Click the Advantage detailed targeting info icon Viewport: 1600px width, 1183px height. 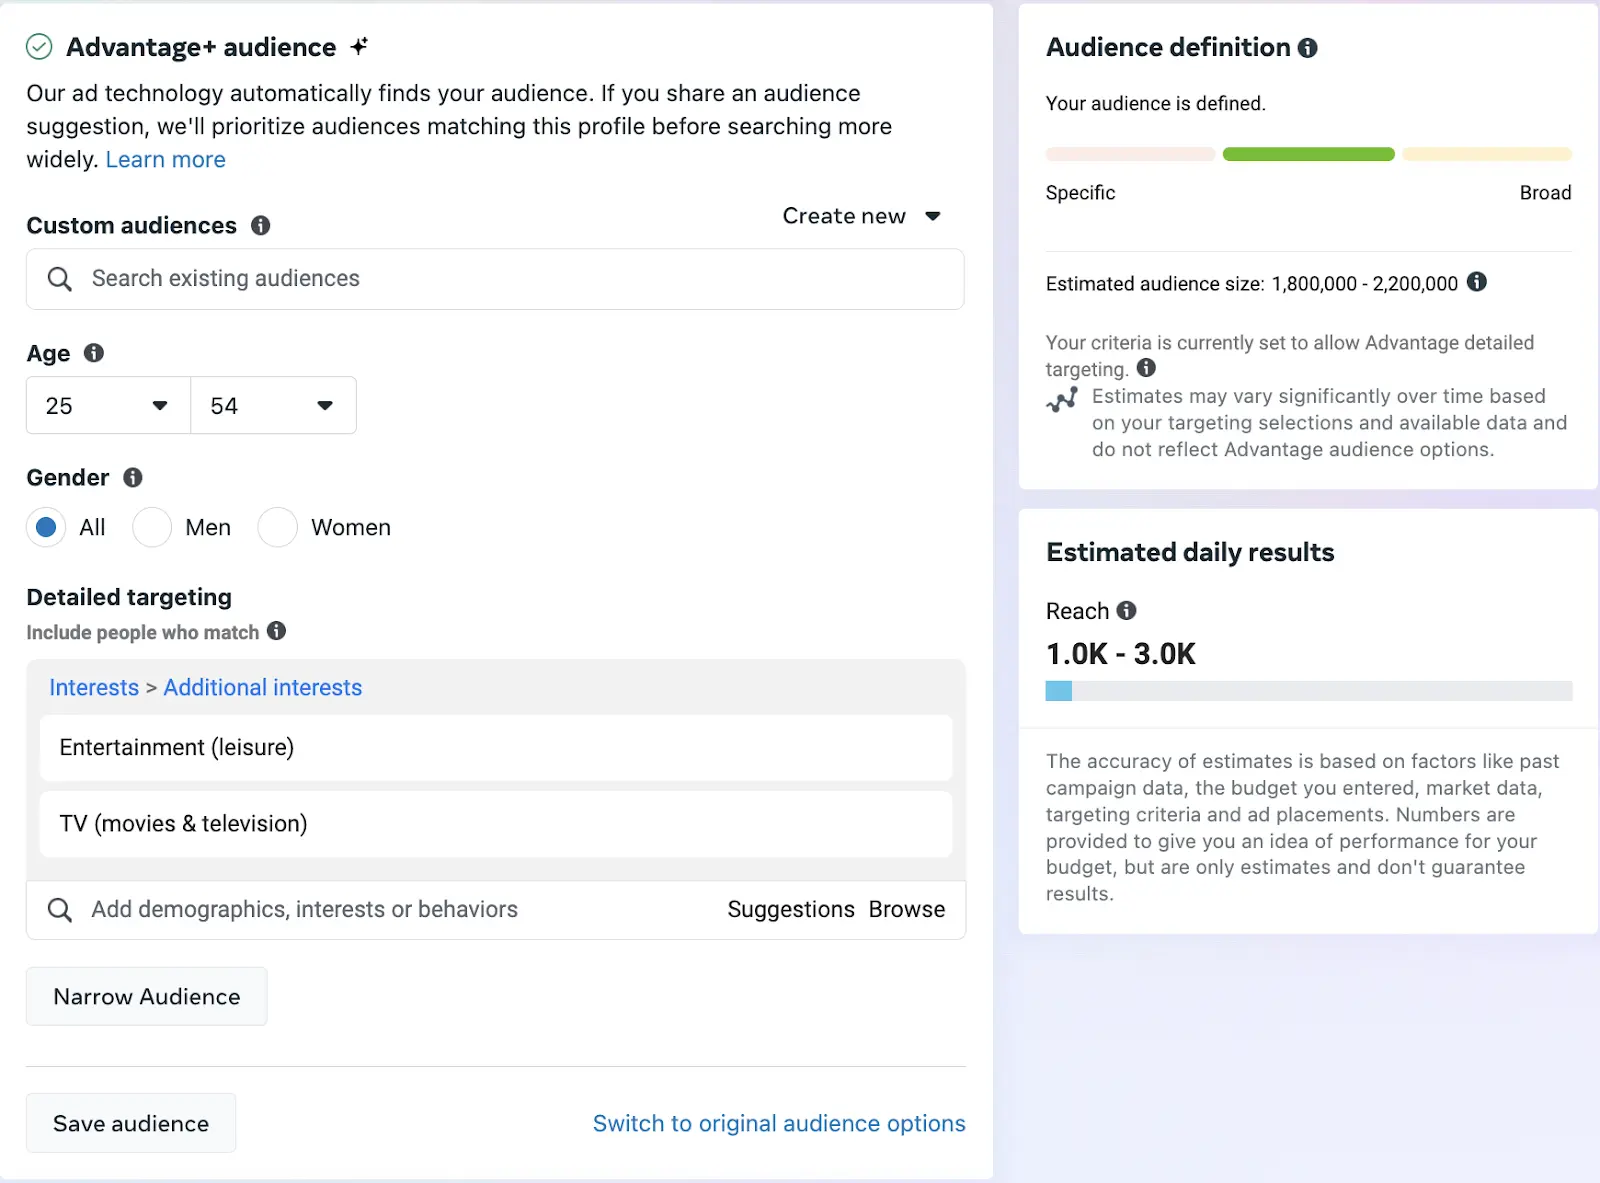(1147, 368)
